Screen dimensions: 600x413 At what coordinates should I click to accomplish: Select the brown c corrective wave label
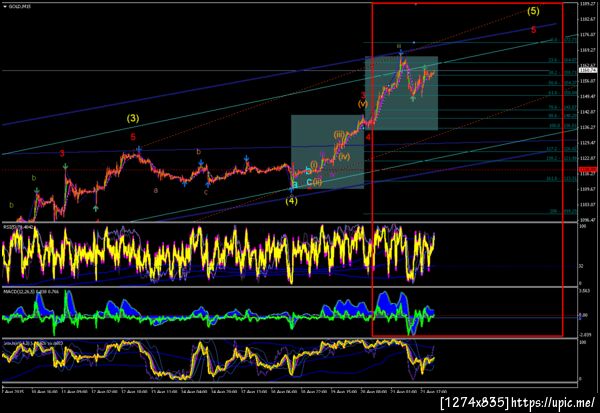(x=206, y=192)
